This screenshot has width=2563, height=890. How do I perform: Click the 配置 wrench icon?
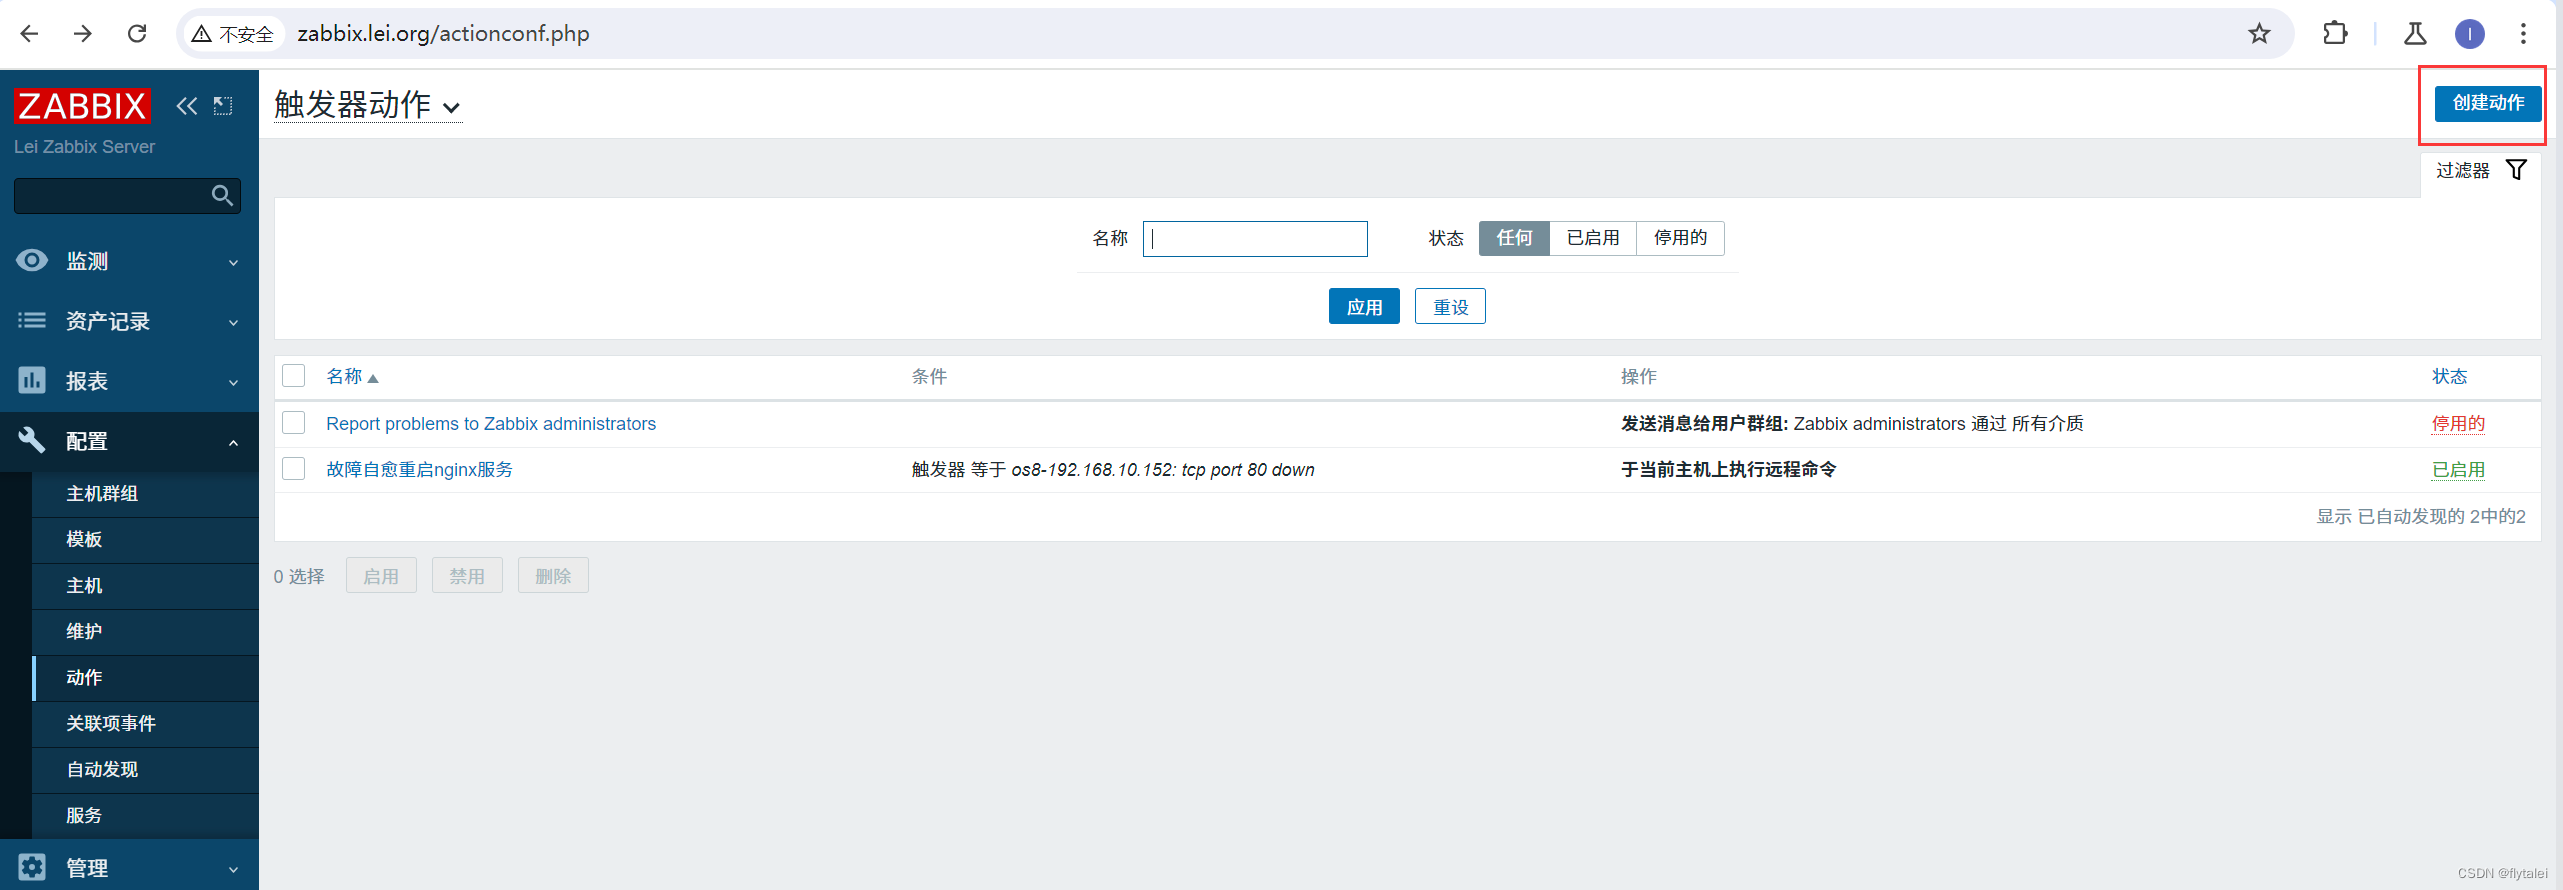point(32,440)
